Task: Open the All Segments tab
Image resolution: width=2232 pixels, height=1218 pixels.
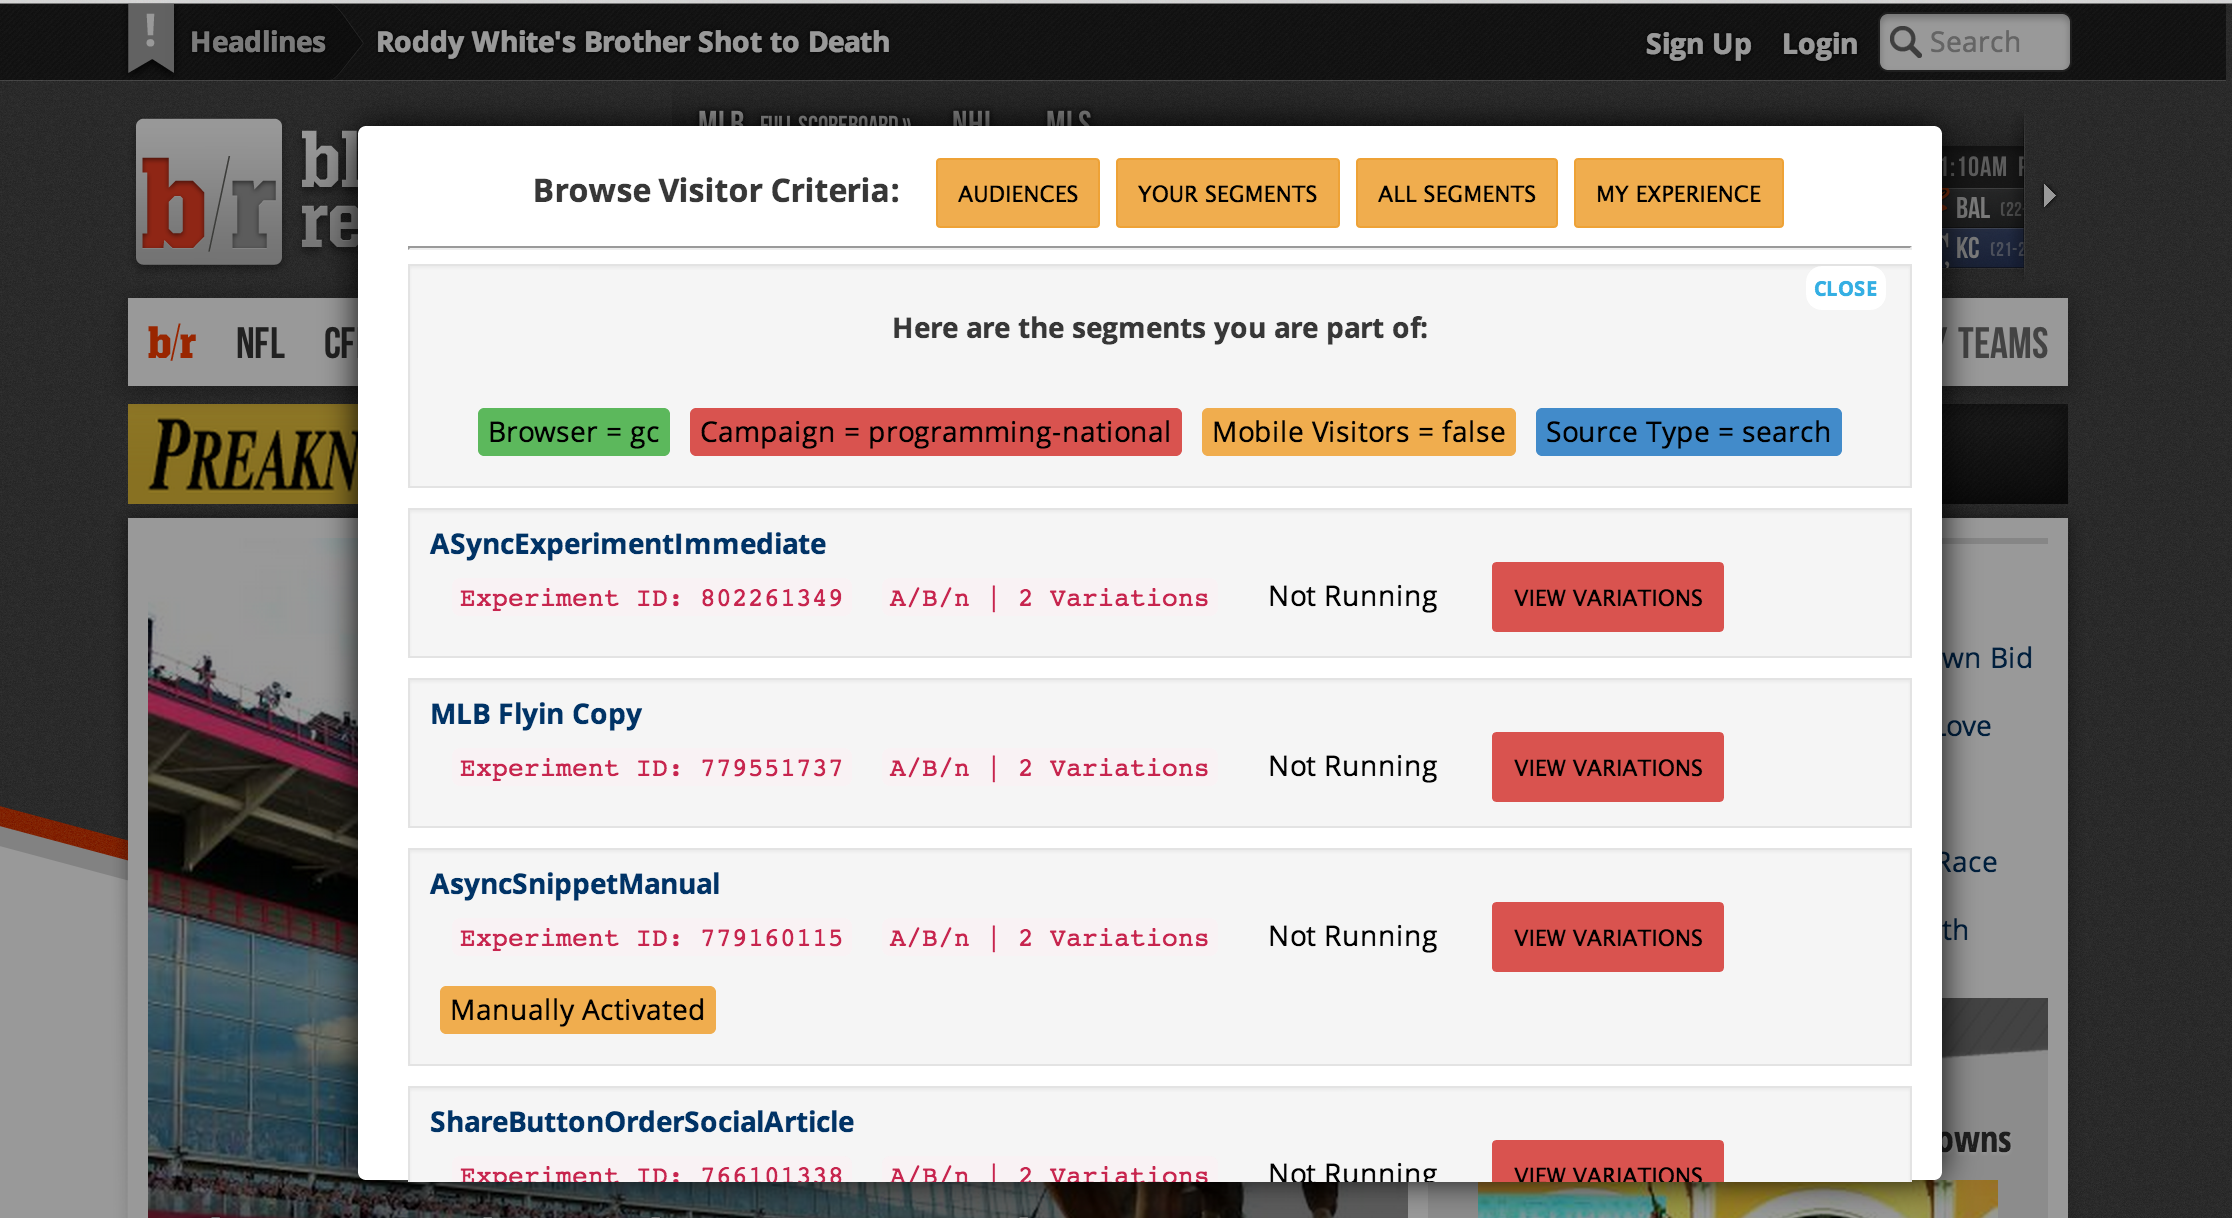Action: [x=1456, y=193]
